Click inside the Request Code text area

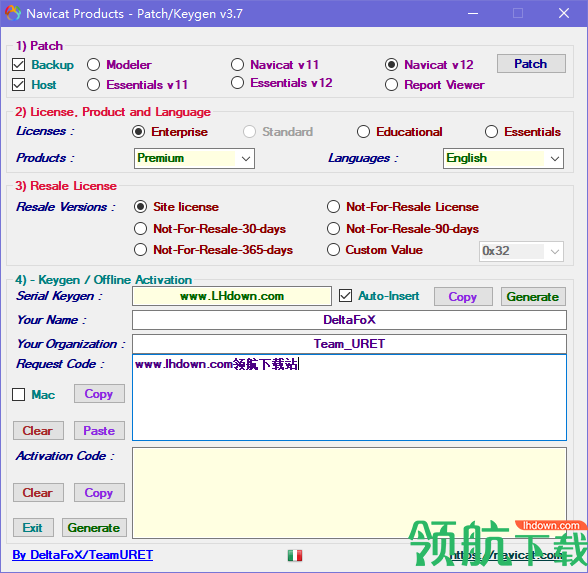click(x=349, y=398)
